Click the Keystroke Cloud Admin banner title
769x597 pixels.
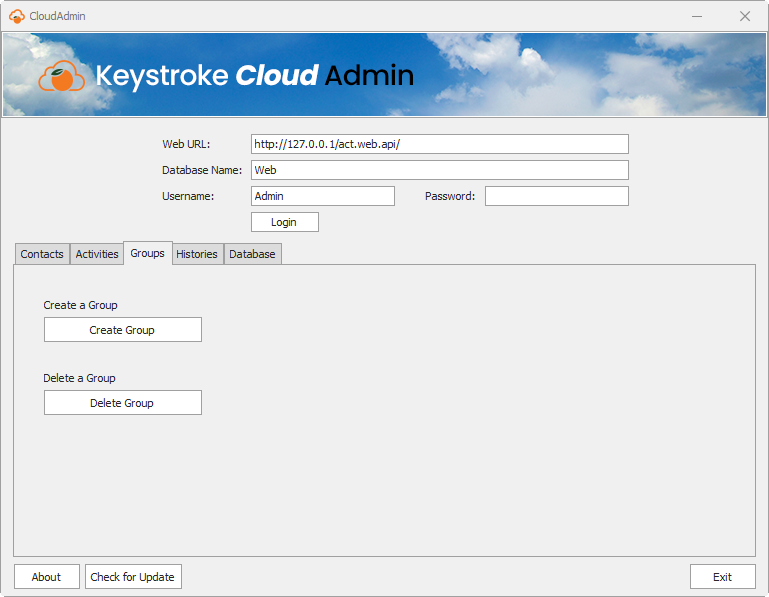(255, 76)
